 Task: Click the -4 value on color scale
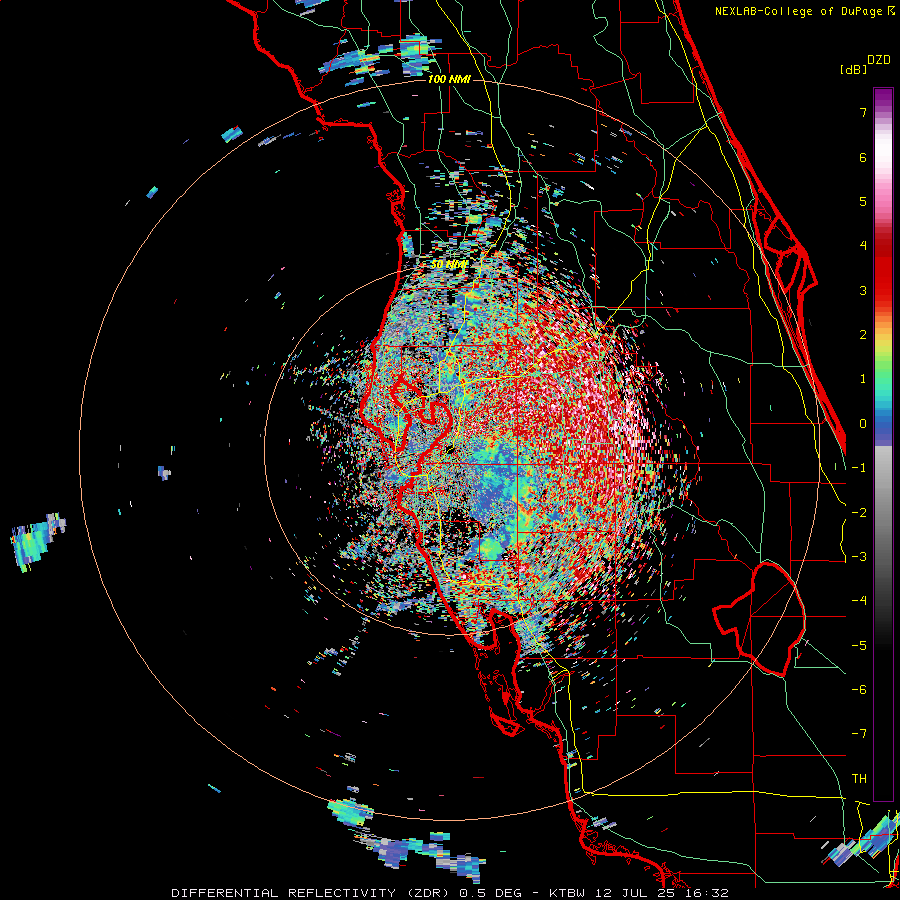click(x=859, y=601)
